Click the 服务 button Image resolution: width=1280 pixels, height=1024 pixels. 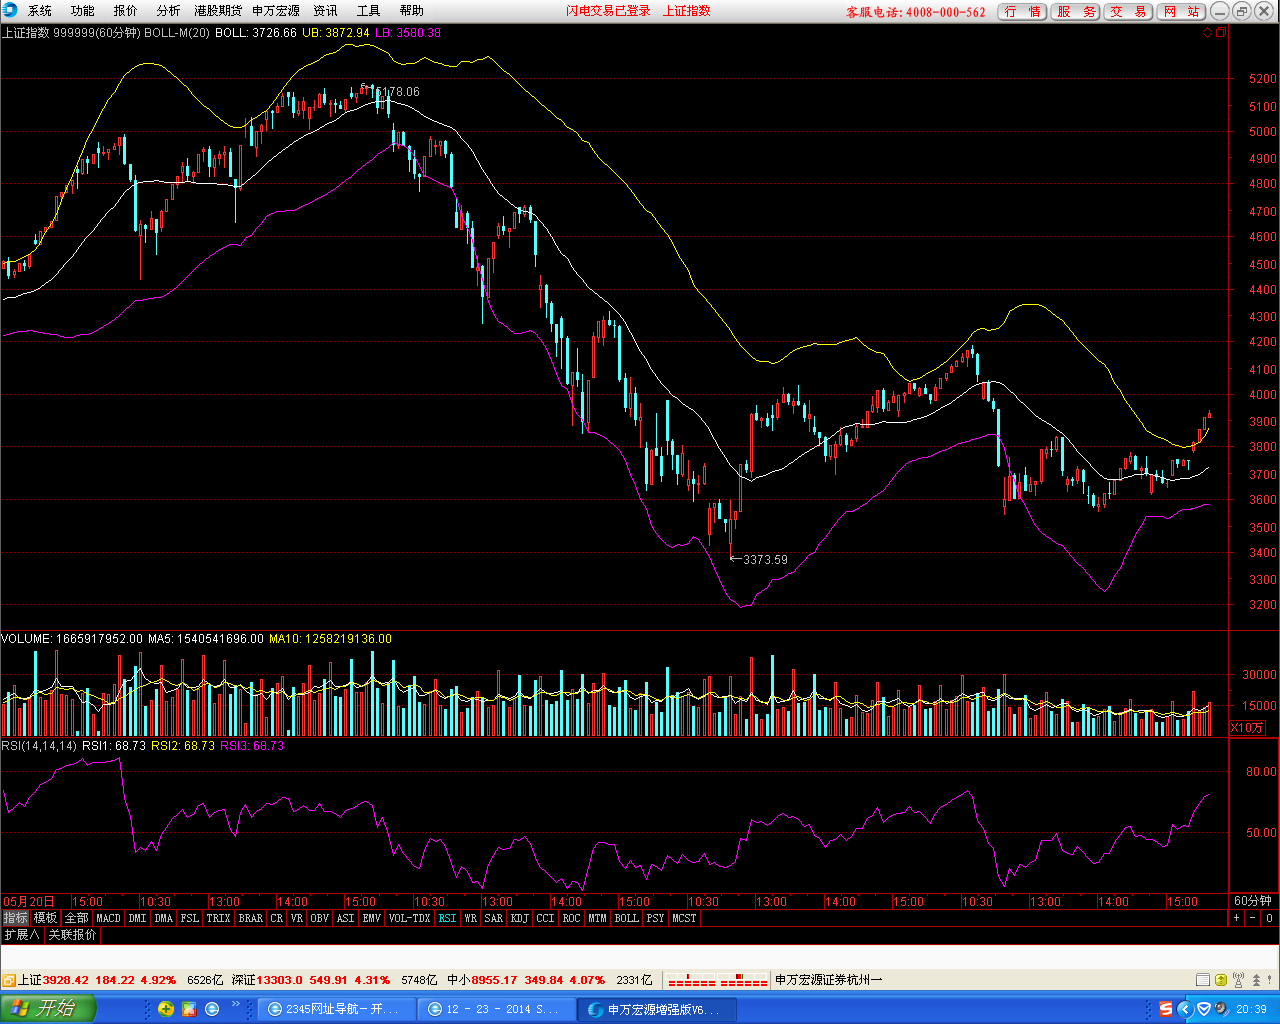[x=1076, y=12]
